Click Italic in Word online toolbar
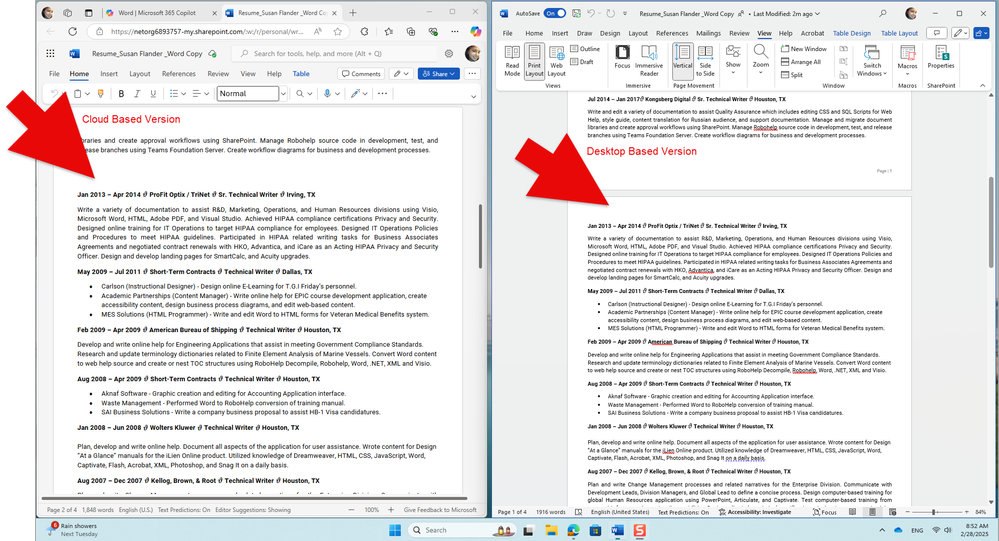 (x=137, y=94)
